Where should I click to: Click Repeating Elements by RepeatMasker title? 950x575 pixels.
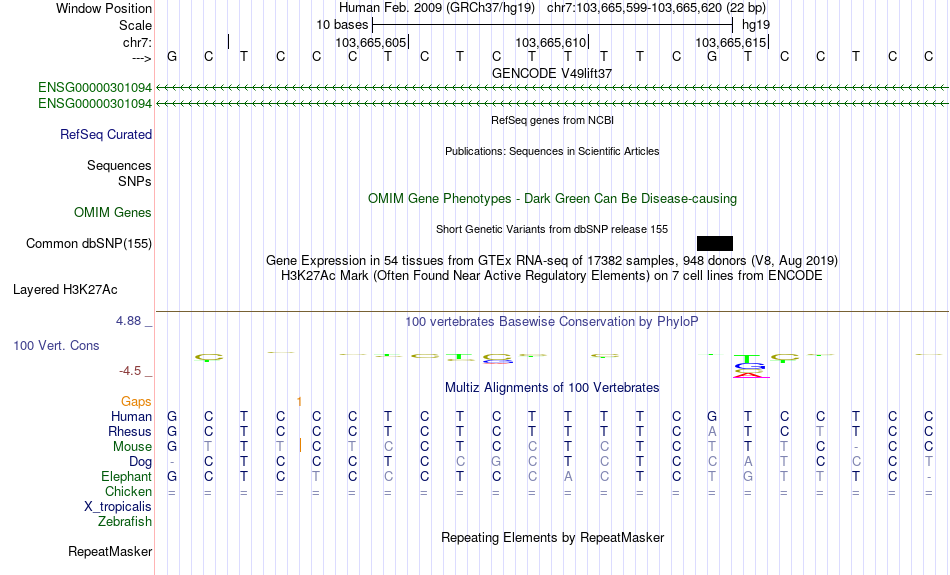[553, 538]
